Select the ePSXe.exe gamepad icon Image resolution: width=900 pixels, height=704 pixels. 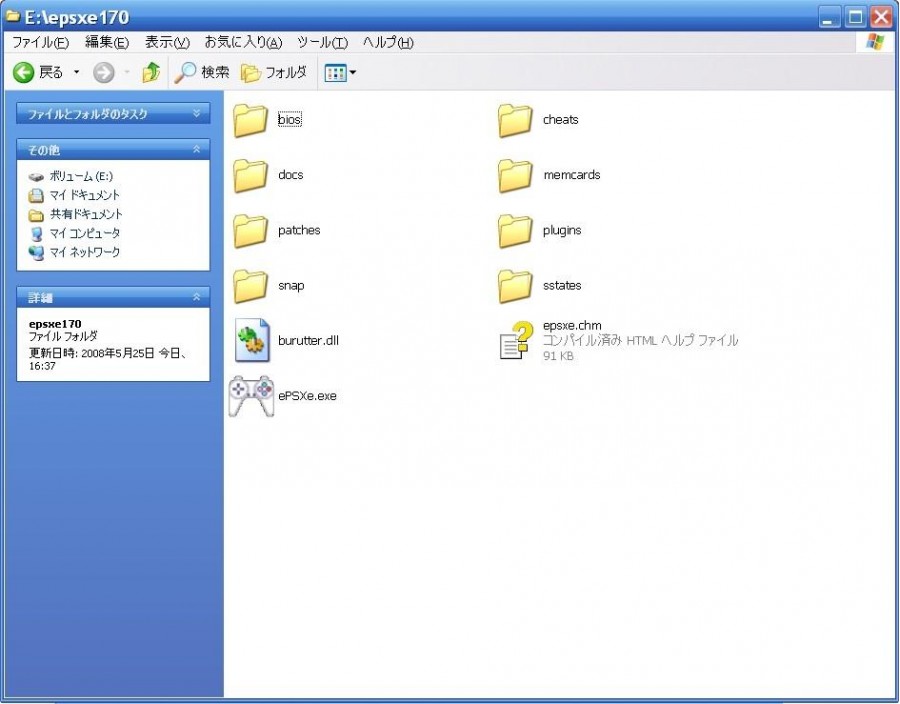pyautogui.click(x=251, y=396)
